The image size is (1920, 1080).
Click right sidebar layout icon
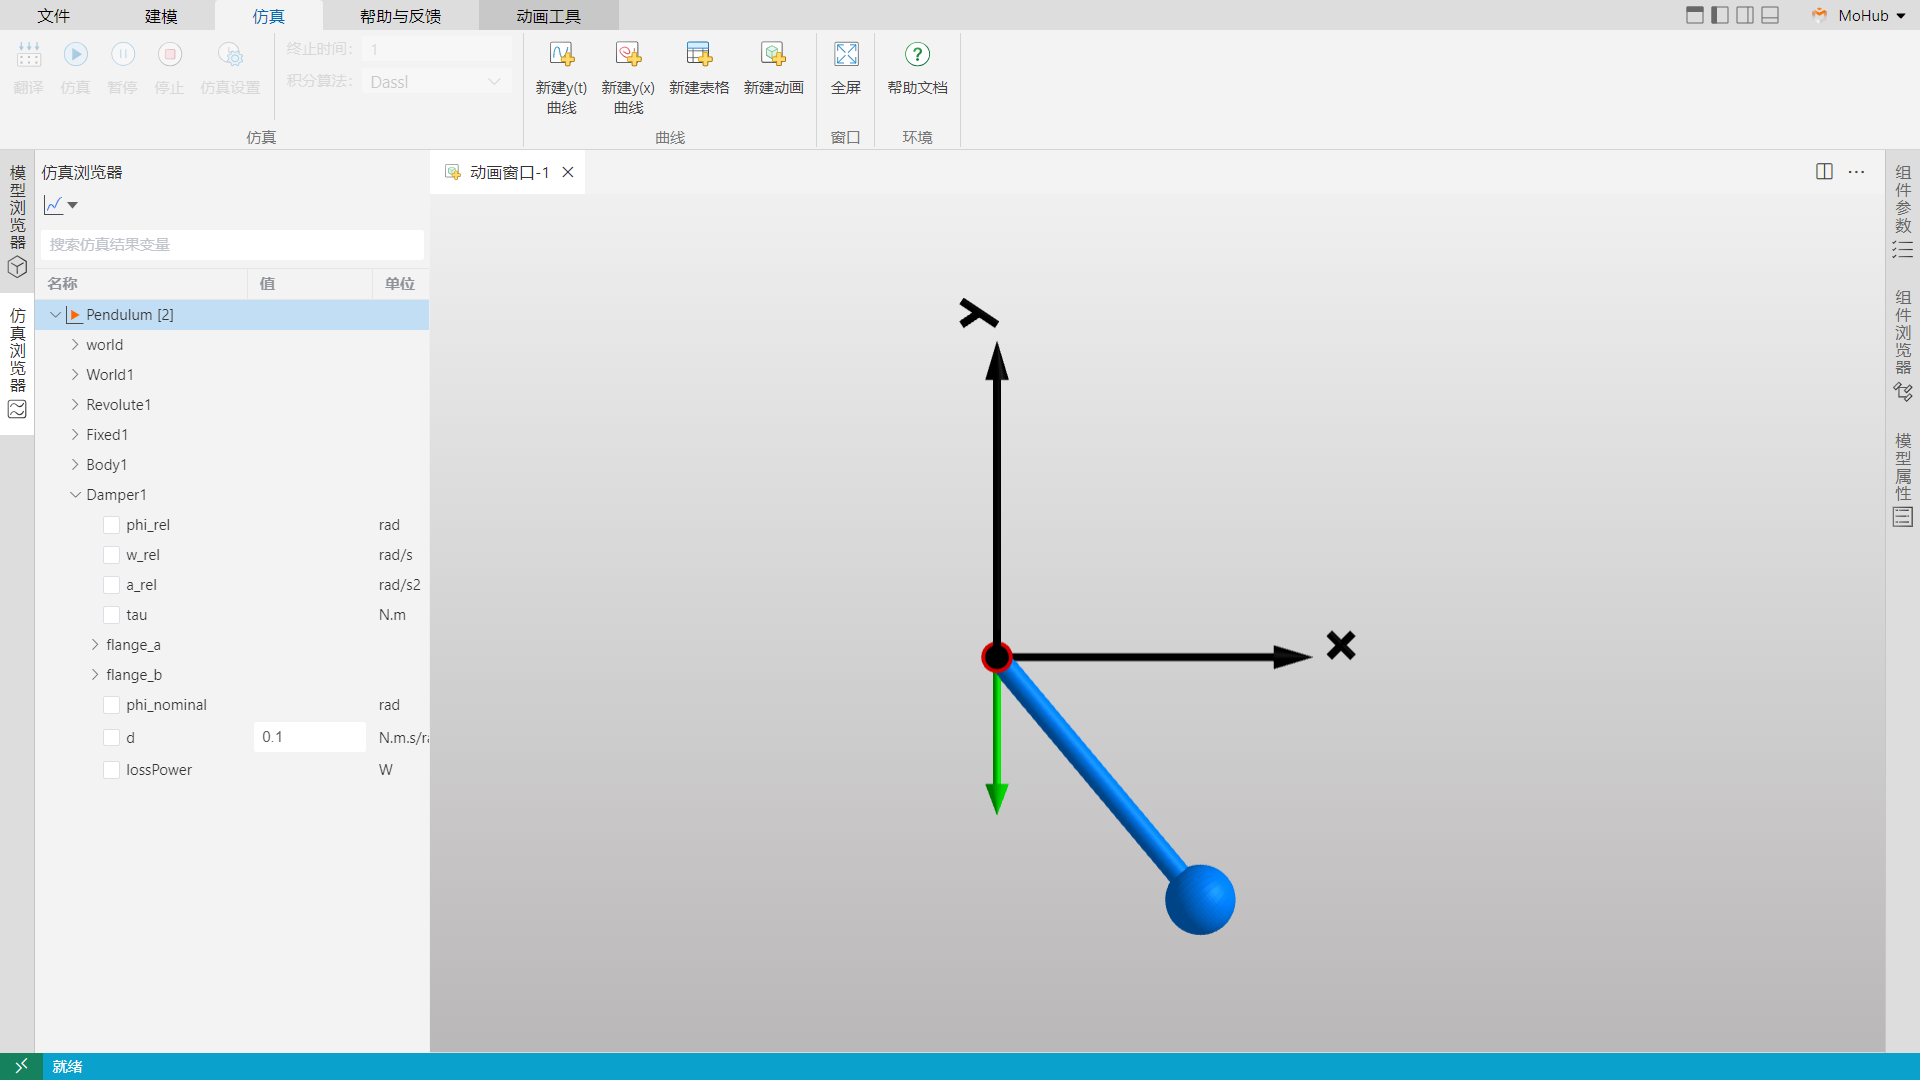[1745, 15]
